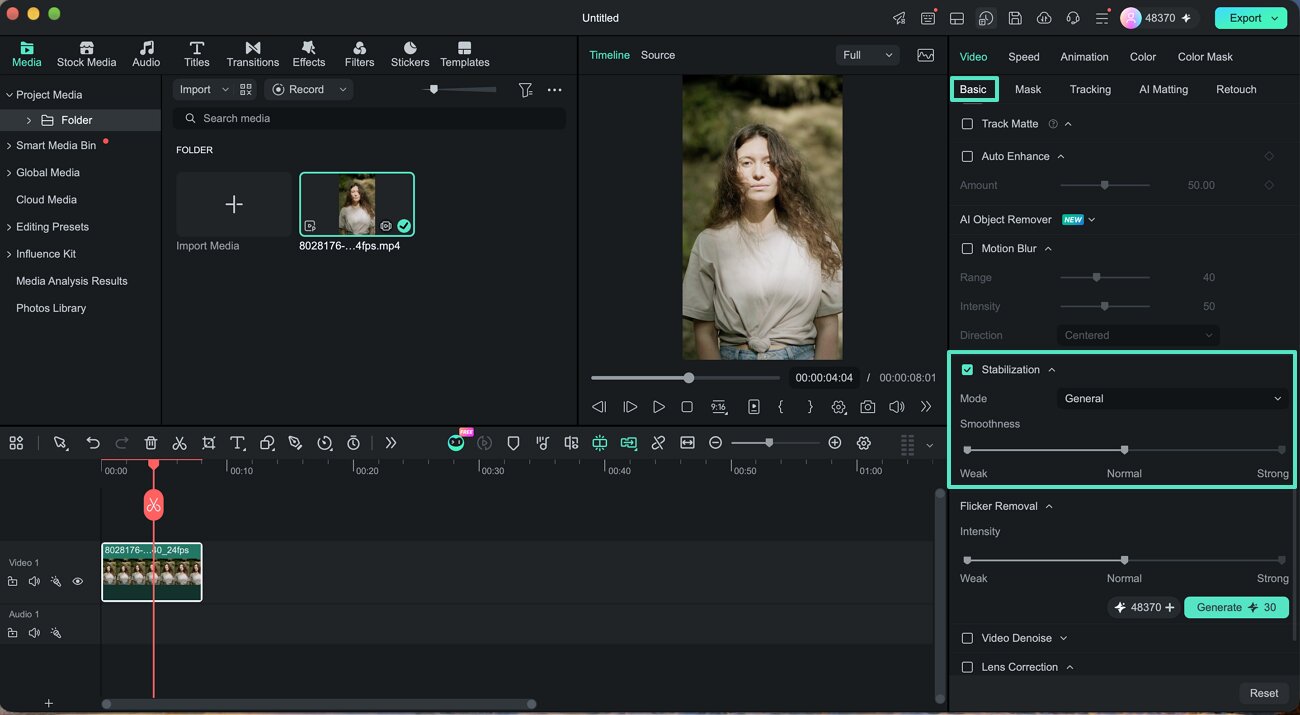Click the Generate button
The height and width of the screenshot is (715, 1300).
pos(1236,607)
